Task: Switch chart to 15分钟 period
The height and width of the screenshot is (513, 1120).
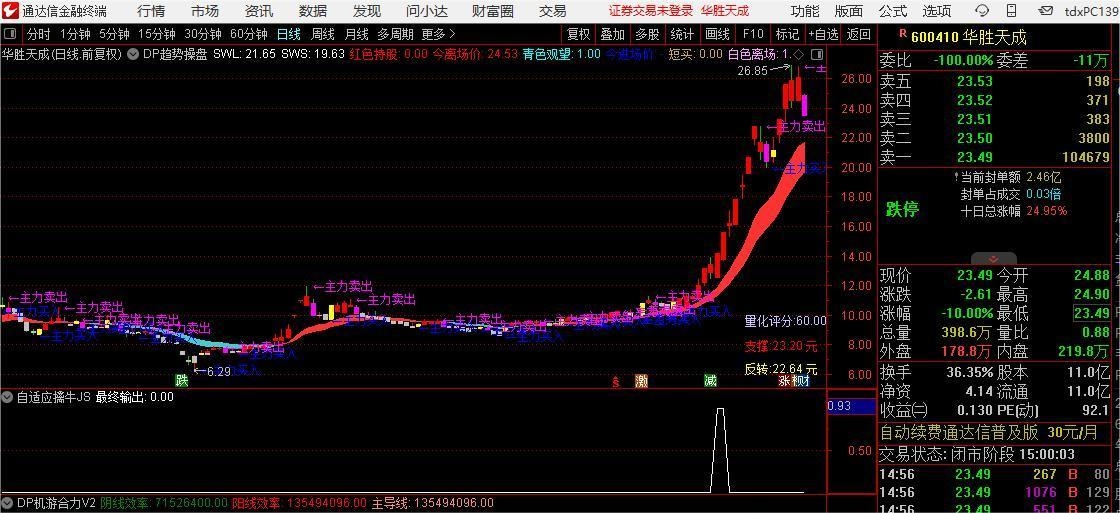Action: tap(156, 34)
